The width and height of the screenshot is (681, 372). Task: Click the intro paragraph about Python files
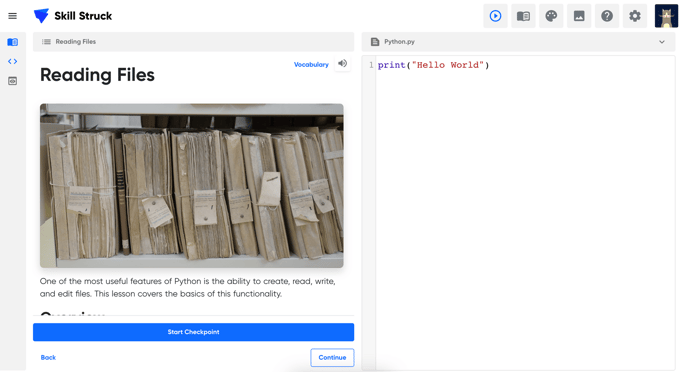(188, 287)
